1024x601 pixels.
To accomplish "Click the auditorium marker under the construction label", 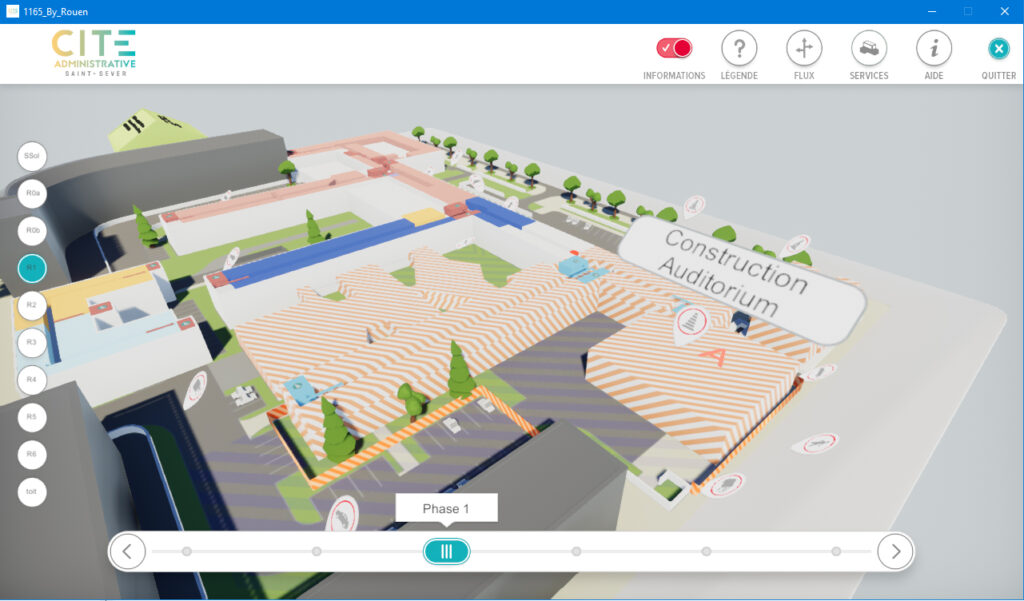I will click(x=692, y=322).
